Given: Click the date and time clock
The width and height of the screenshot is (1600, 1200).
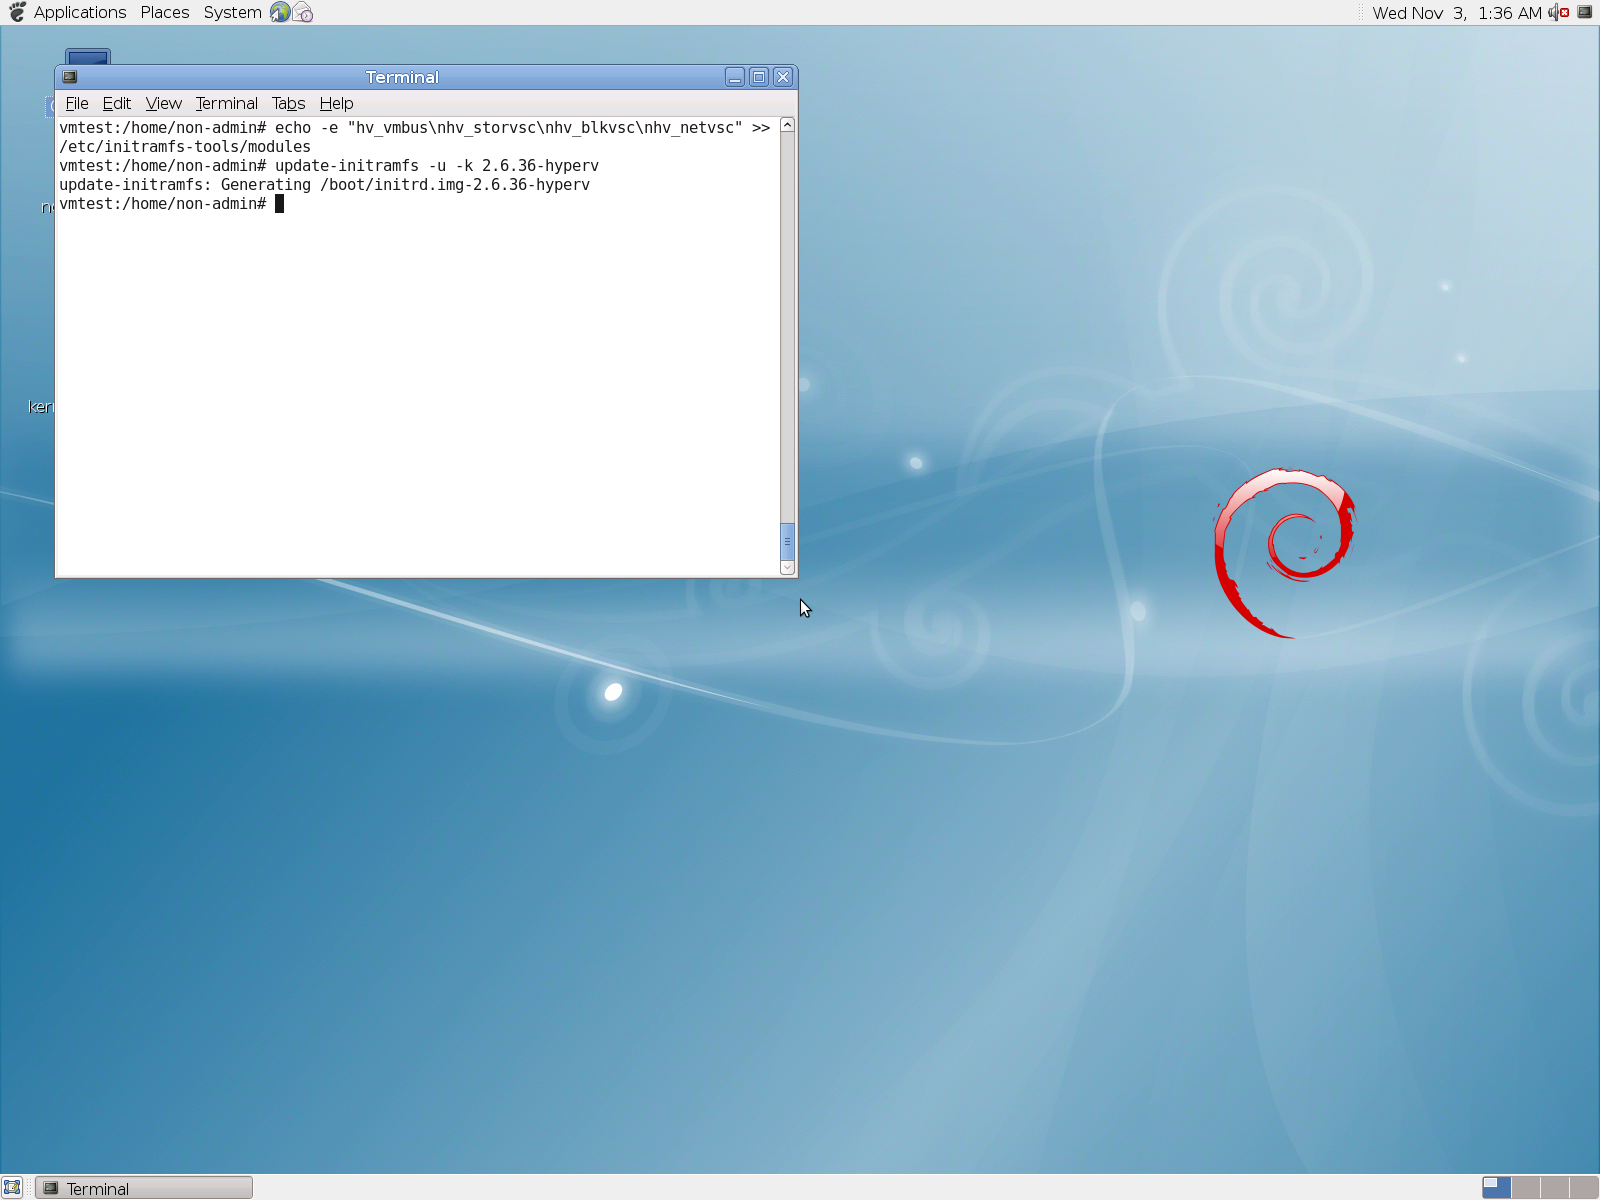Looking at the screenshot, I should [1456, 12].
